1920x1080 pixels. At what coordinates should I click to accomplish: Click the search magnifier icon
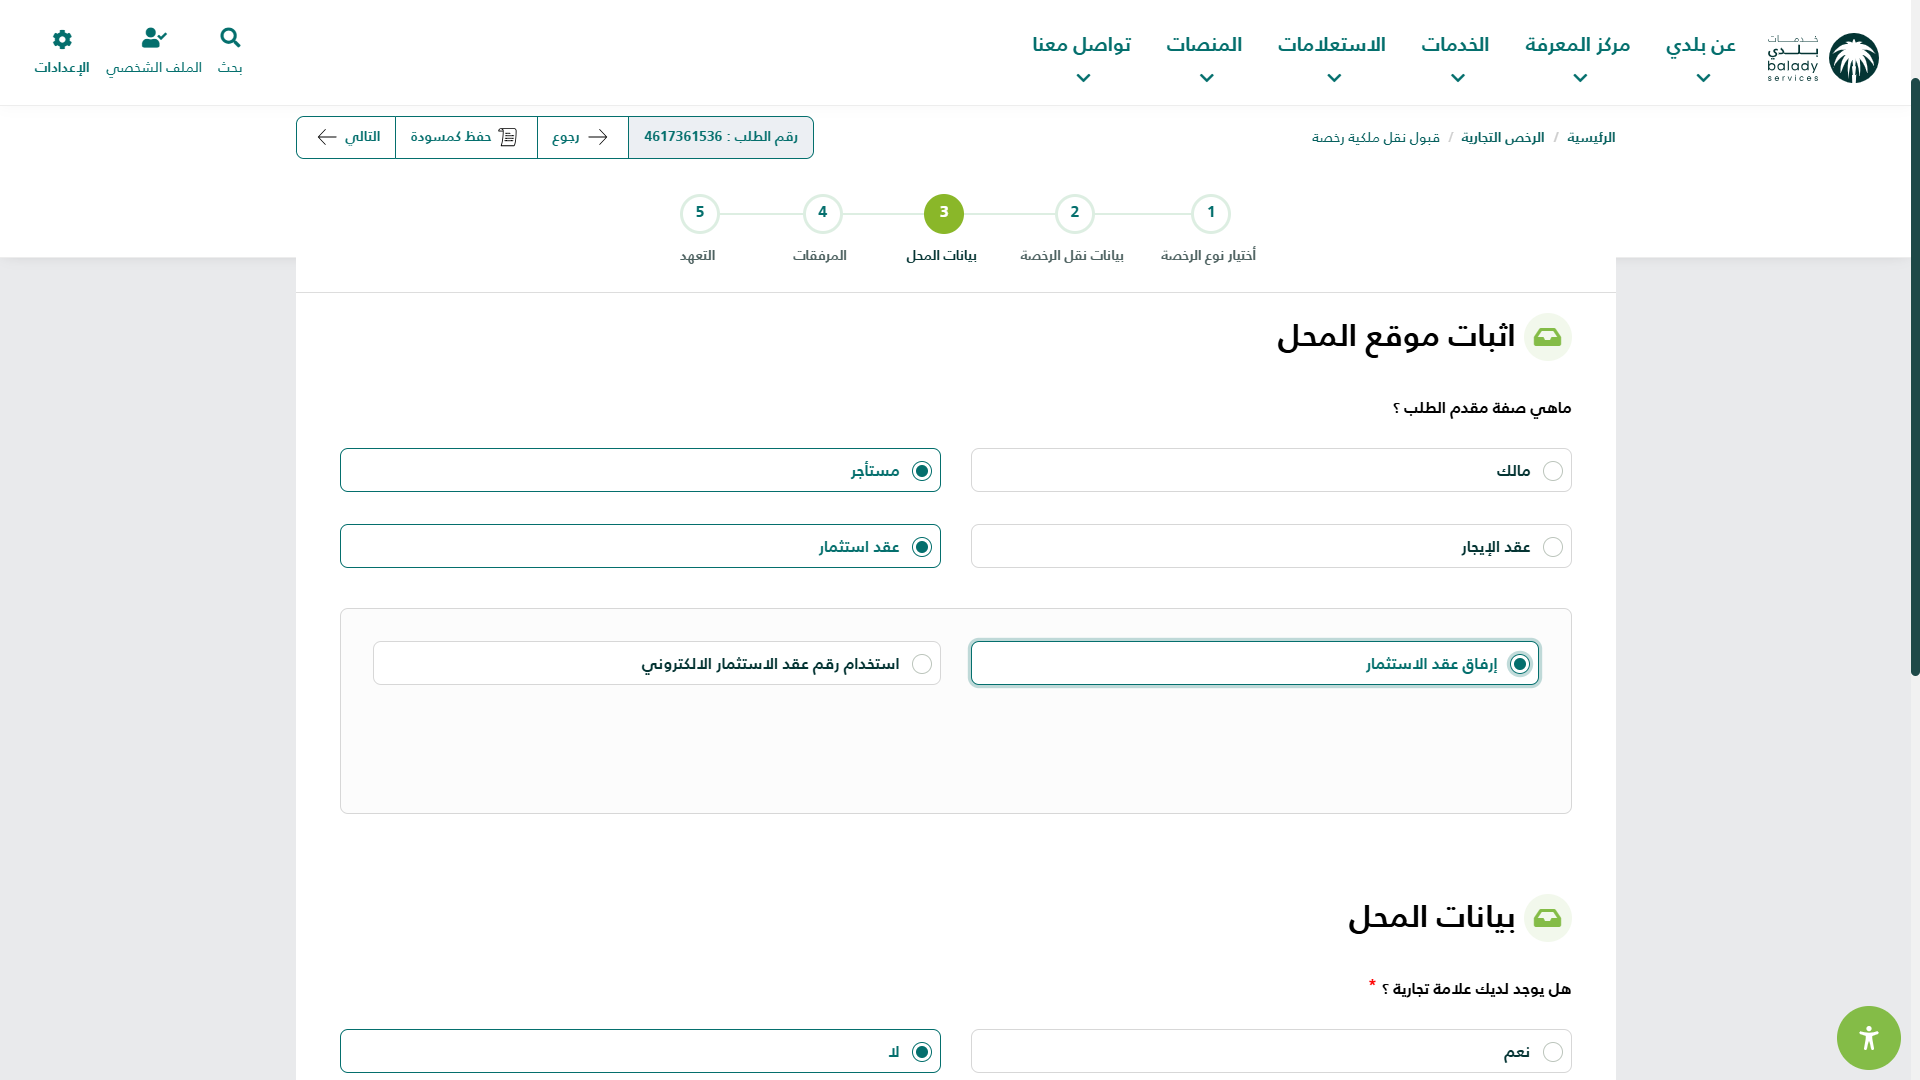(230, 38)
